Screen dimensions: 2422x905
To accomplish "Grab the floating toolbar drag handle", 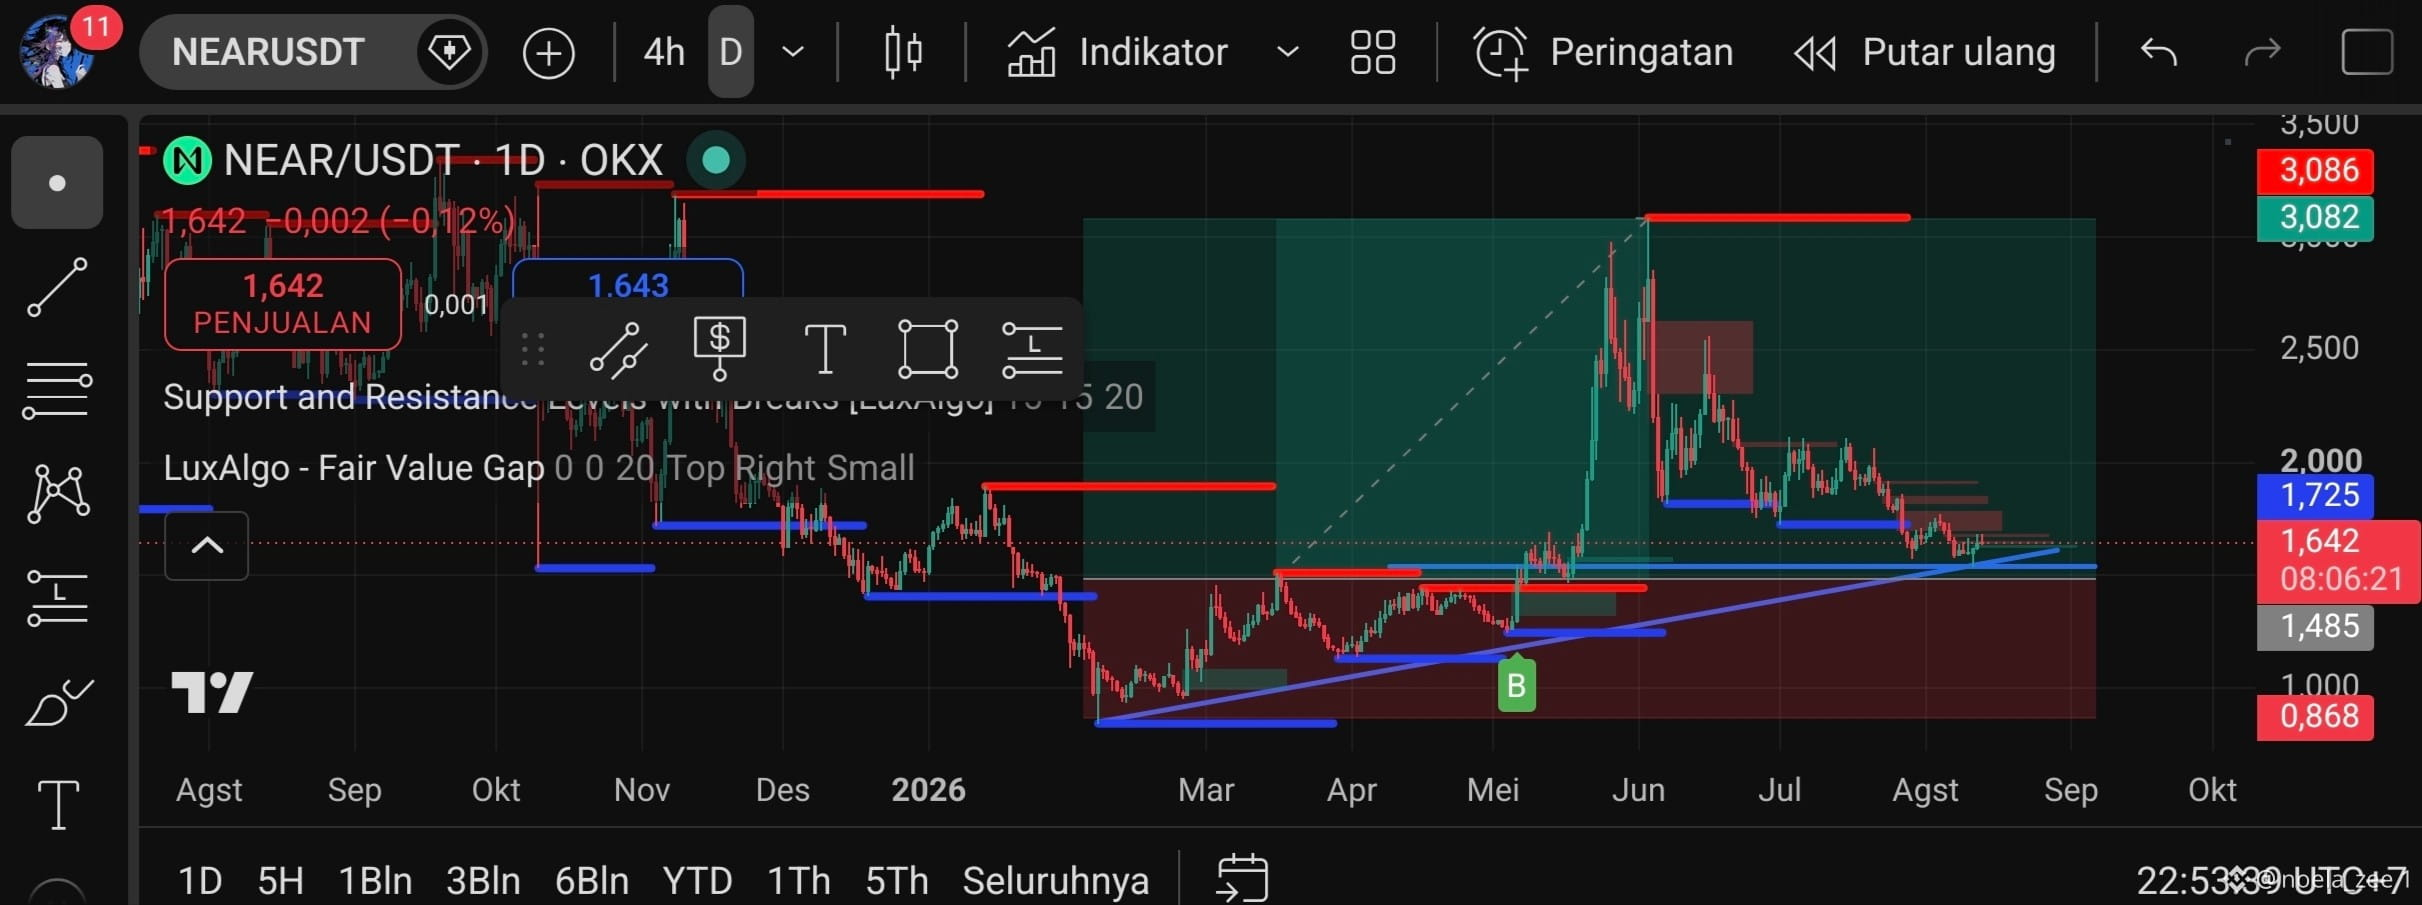I will (x=532, y=349).
